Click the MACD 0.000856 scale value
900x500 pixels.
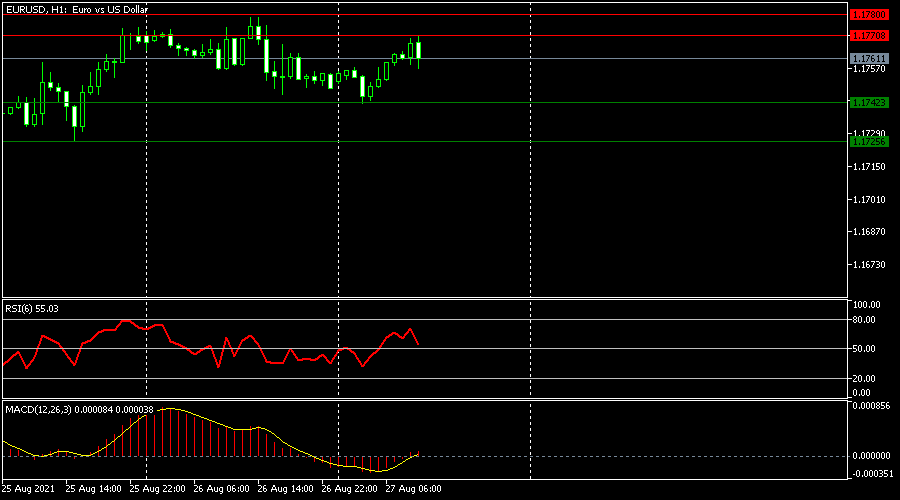point(871,405)
